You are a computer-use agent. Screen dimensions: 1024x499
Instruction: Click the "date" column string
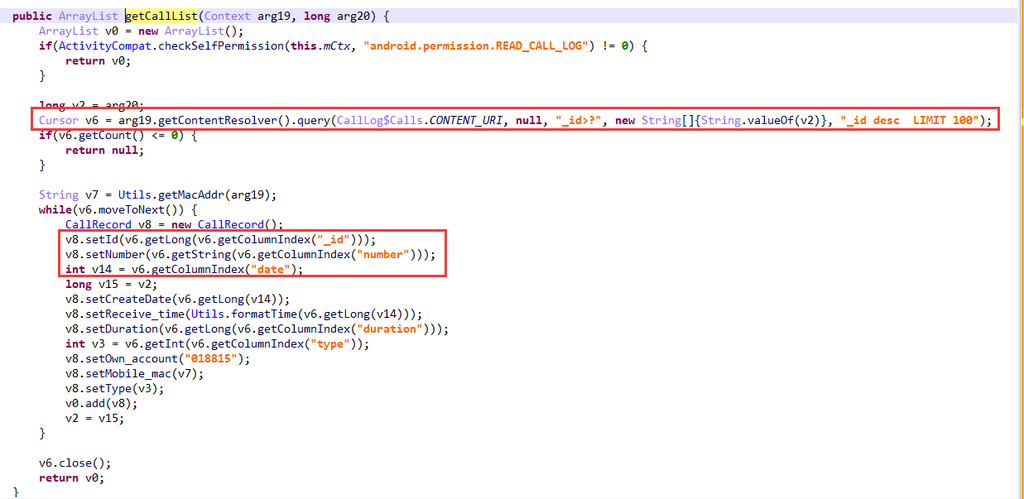pos(274,269)
